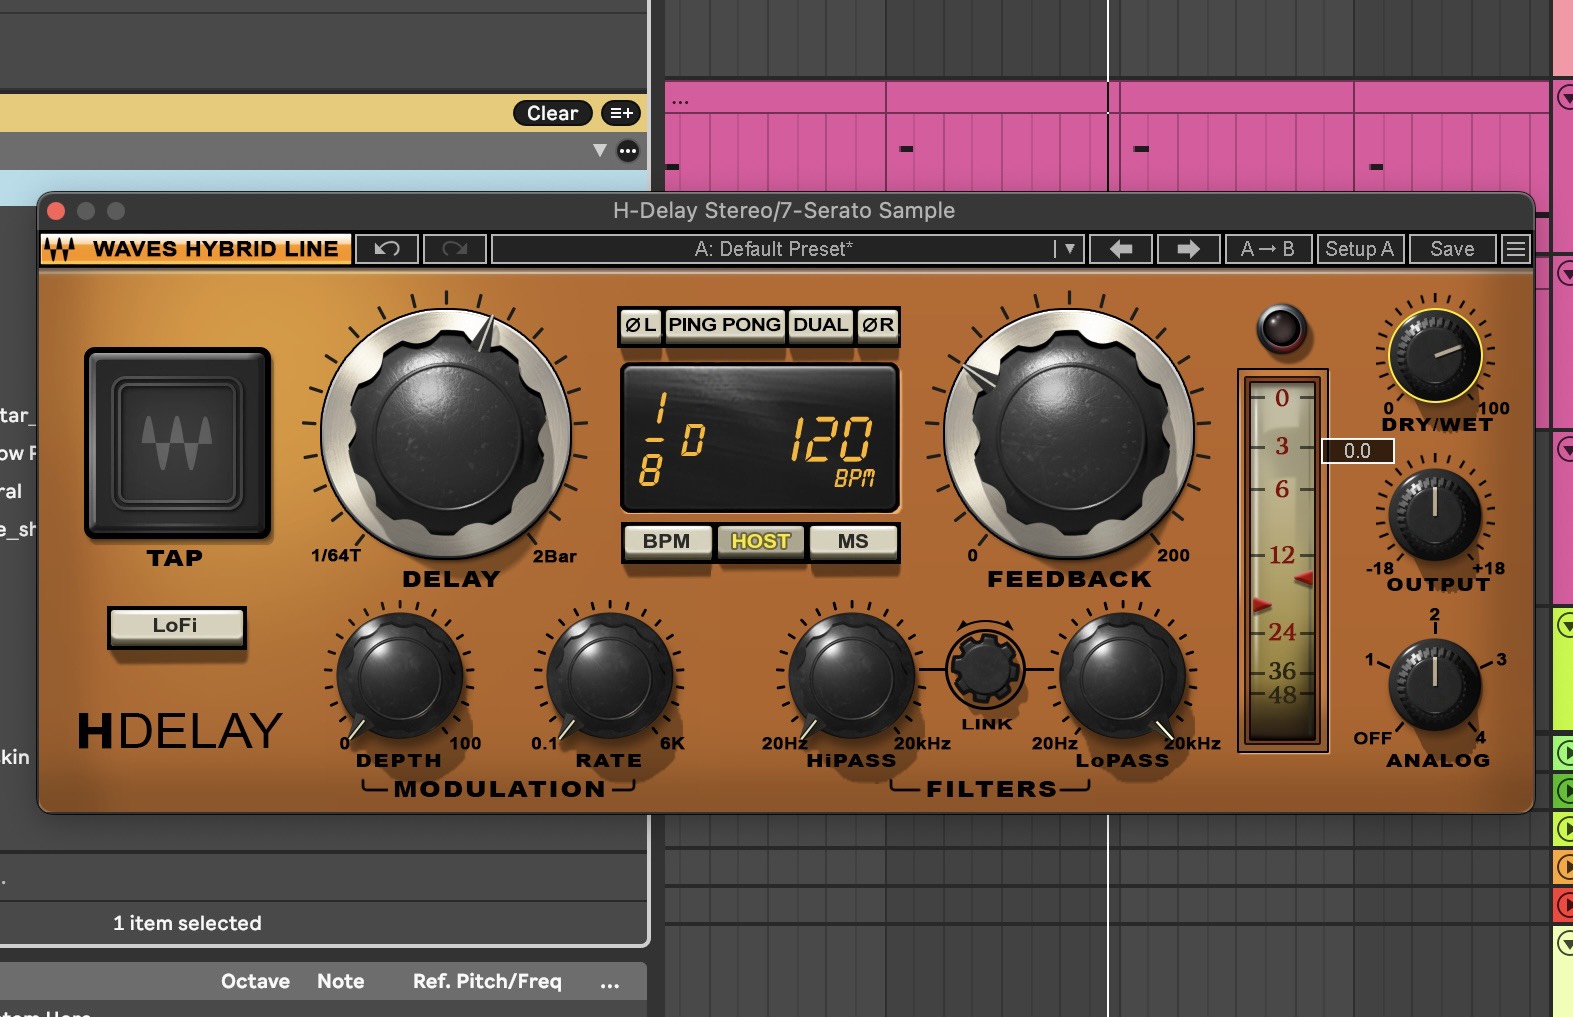Click the undo arrow in plugin toolbar

coord(387,249)
